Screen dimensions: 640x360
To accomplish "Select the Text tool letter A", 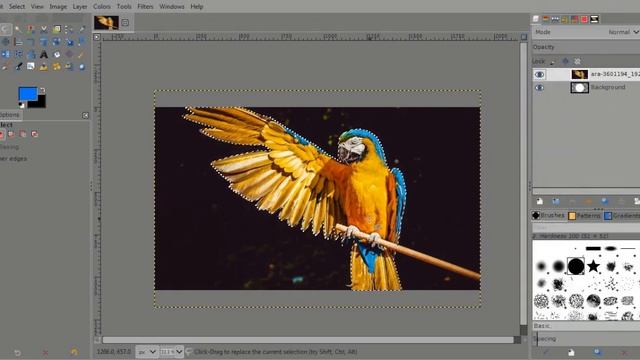I will pos(44,54).
